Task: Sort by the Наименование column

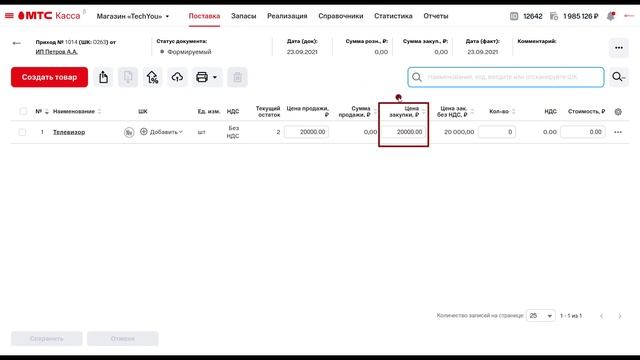Action: (x=100, y=111)
